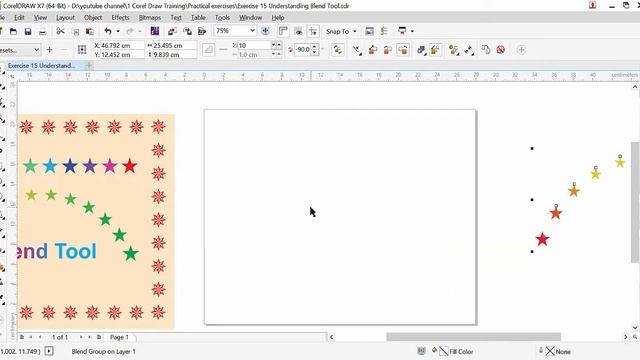Click the Y position field 12.452 cm

click(119, 54)
